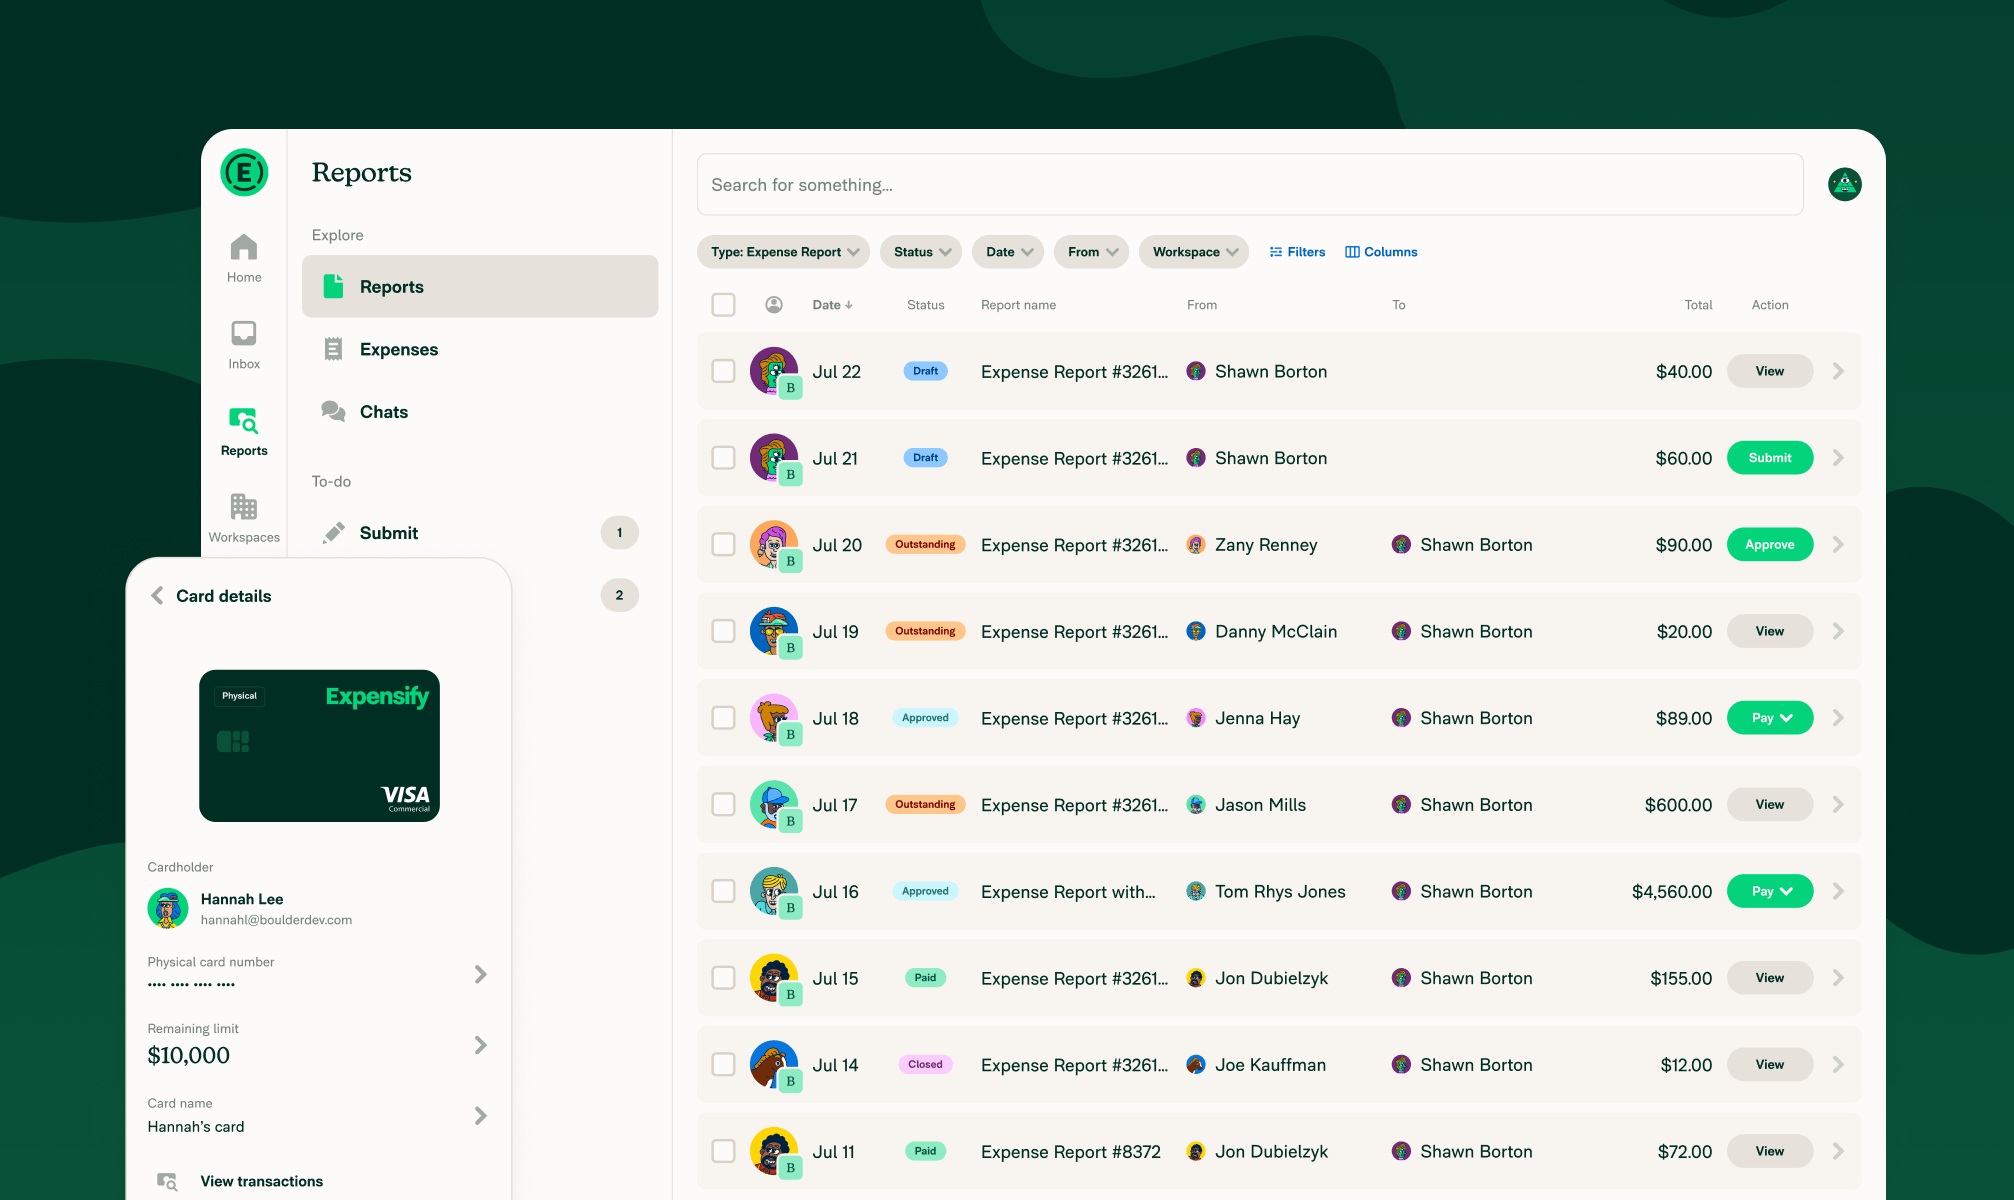This screenshot has width=2014, height=1200.
Task: Check the Jul 22 report checkbox
Action: [723, 371]
